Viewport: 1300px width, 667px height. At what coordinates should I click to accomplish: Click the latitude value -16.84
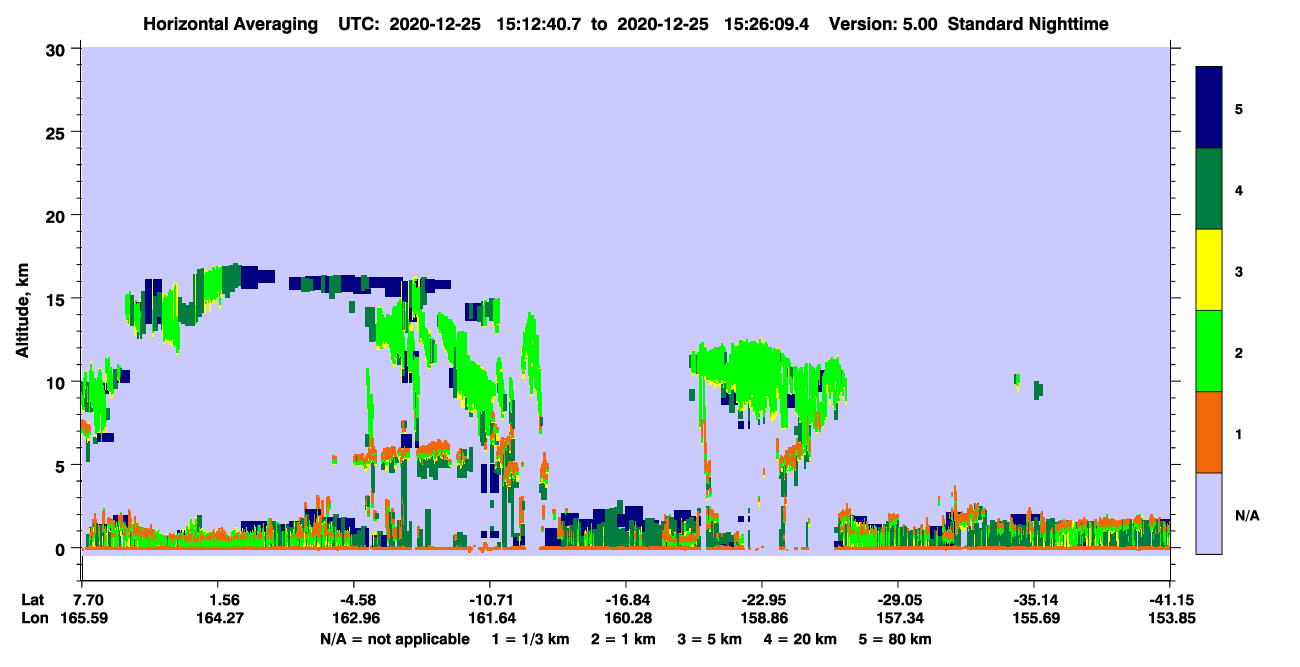[x=626, y=600]
